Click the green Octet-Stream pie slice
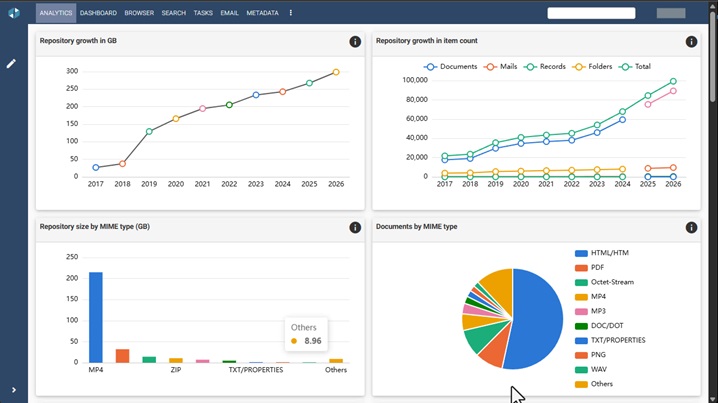718x403 pixels. coord(479,337)
